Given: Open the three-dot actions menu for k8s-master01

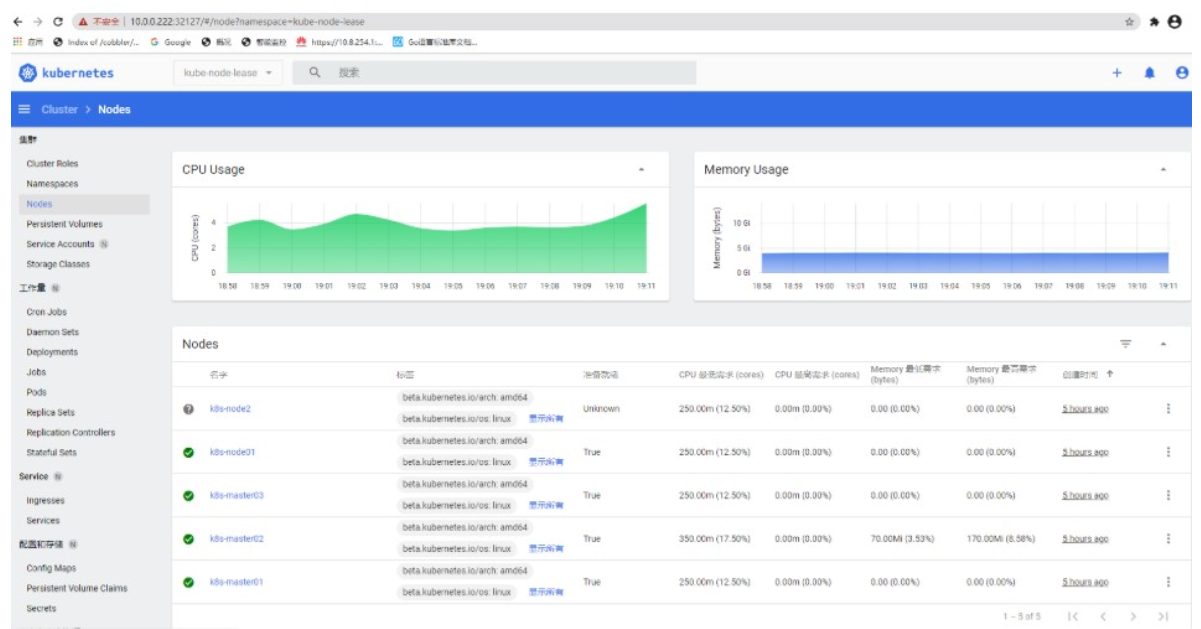Looking at the screenshot, I should click(1168, 582).
